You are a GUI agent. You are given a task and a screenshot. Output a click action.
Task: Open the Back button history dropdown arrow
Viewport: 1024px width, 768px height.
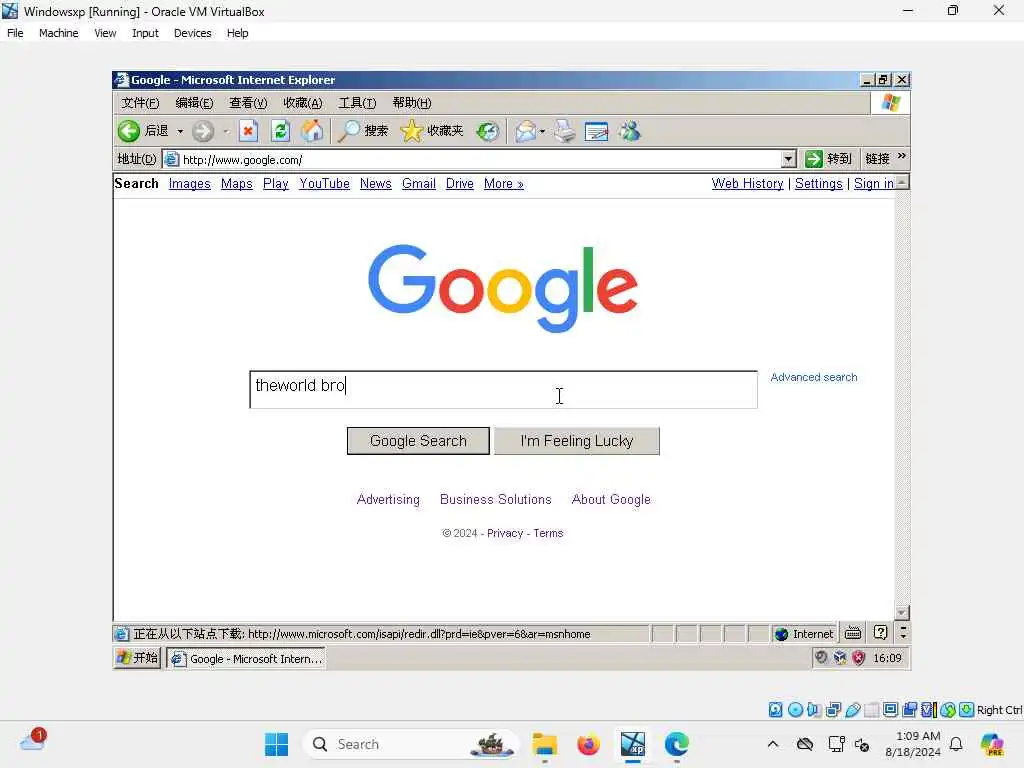click(180, 131)
